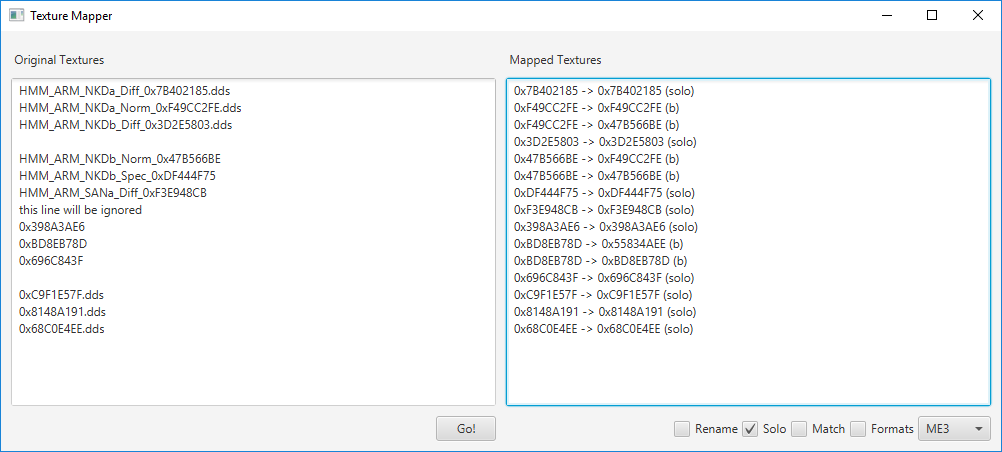Image resolution: width=1002 pixels, height=452 pixels.
Task: Enable the Match checkbox
Action: click(799, 429)
